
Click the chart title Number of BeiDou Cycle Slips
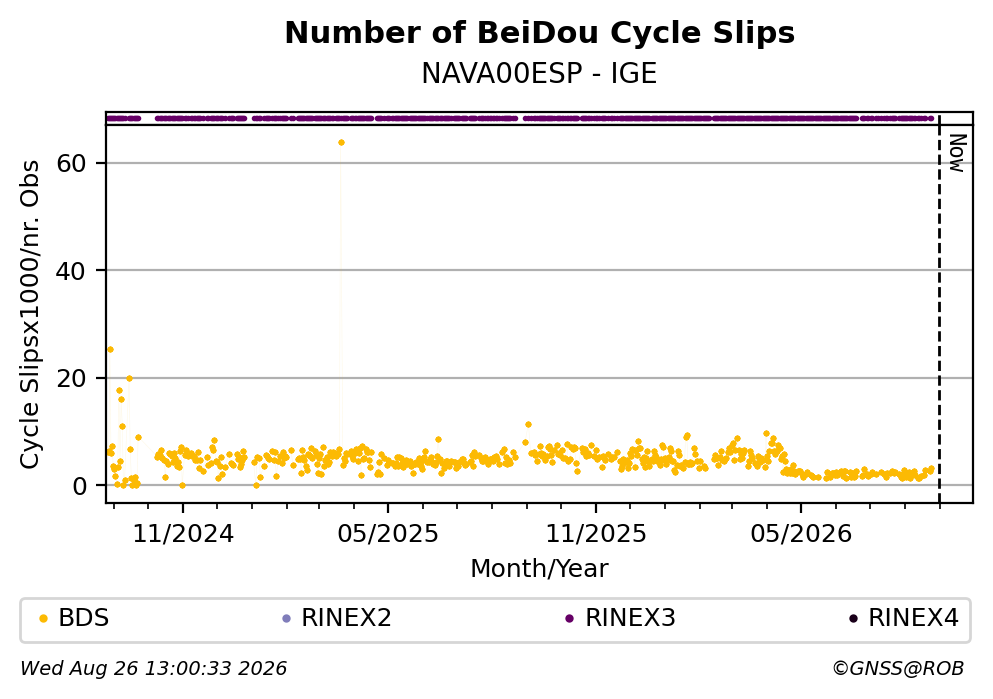[x=540, y=33]
